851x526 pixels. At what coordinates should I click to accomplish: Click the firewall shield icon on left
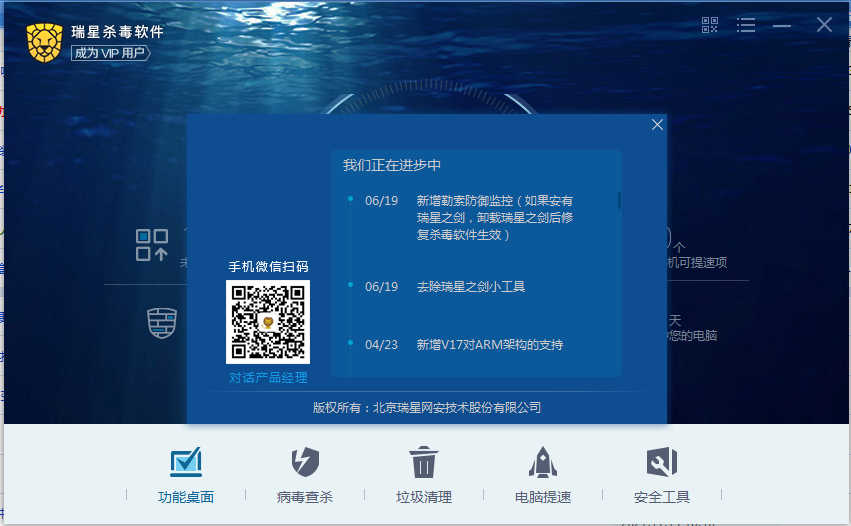click(x=162, y=323)
